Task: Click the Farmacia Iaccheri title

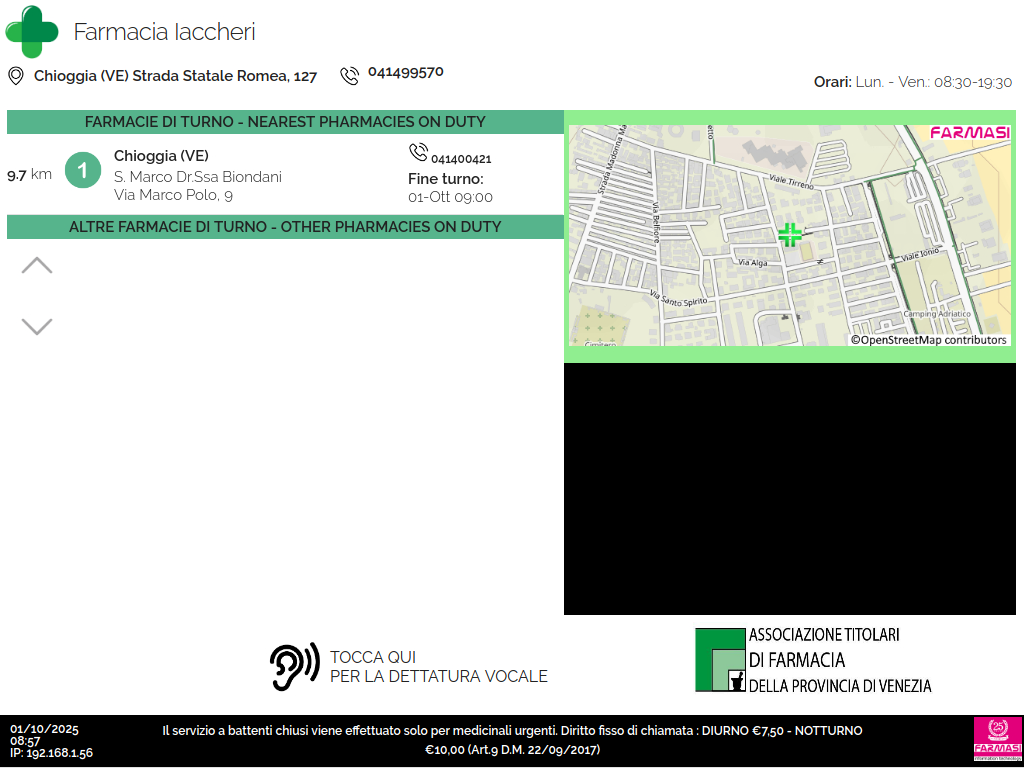Action: click(164, 32)
